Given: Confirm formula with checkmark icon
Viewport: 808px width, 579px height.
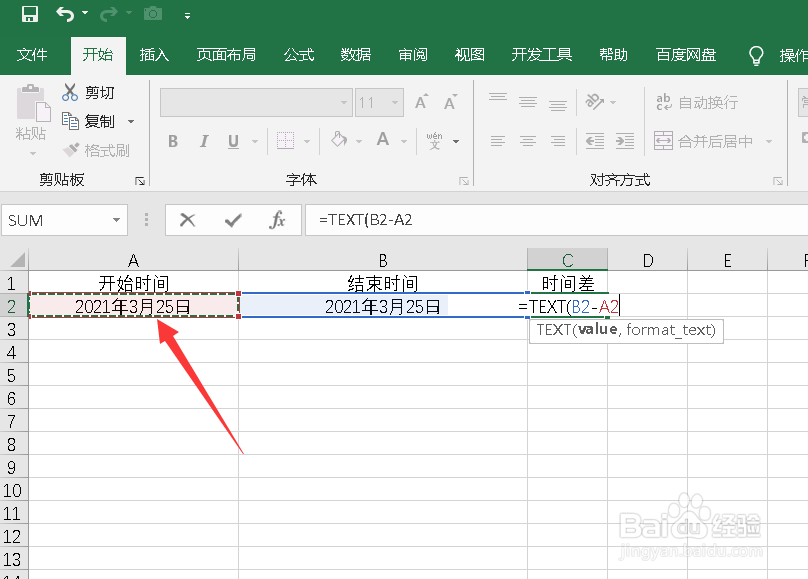Looking at the screenshot, I should [233, 220].
